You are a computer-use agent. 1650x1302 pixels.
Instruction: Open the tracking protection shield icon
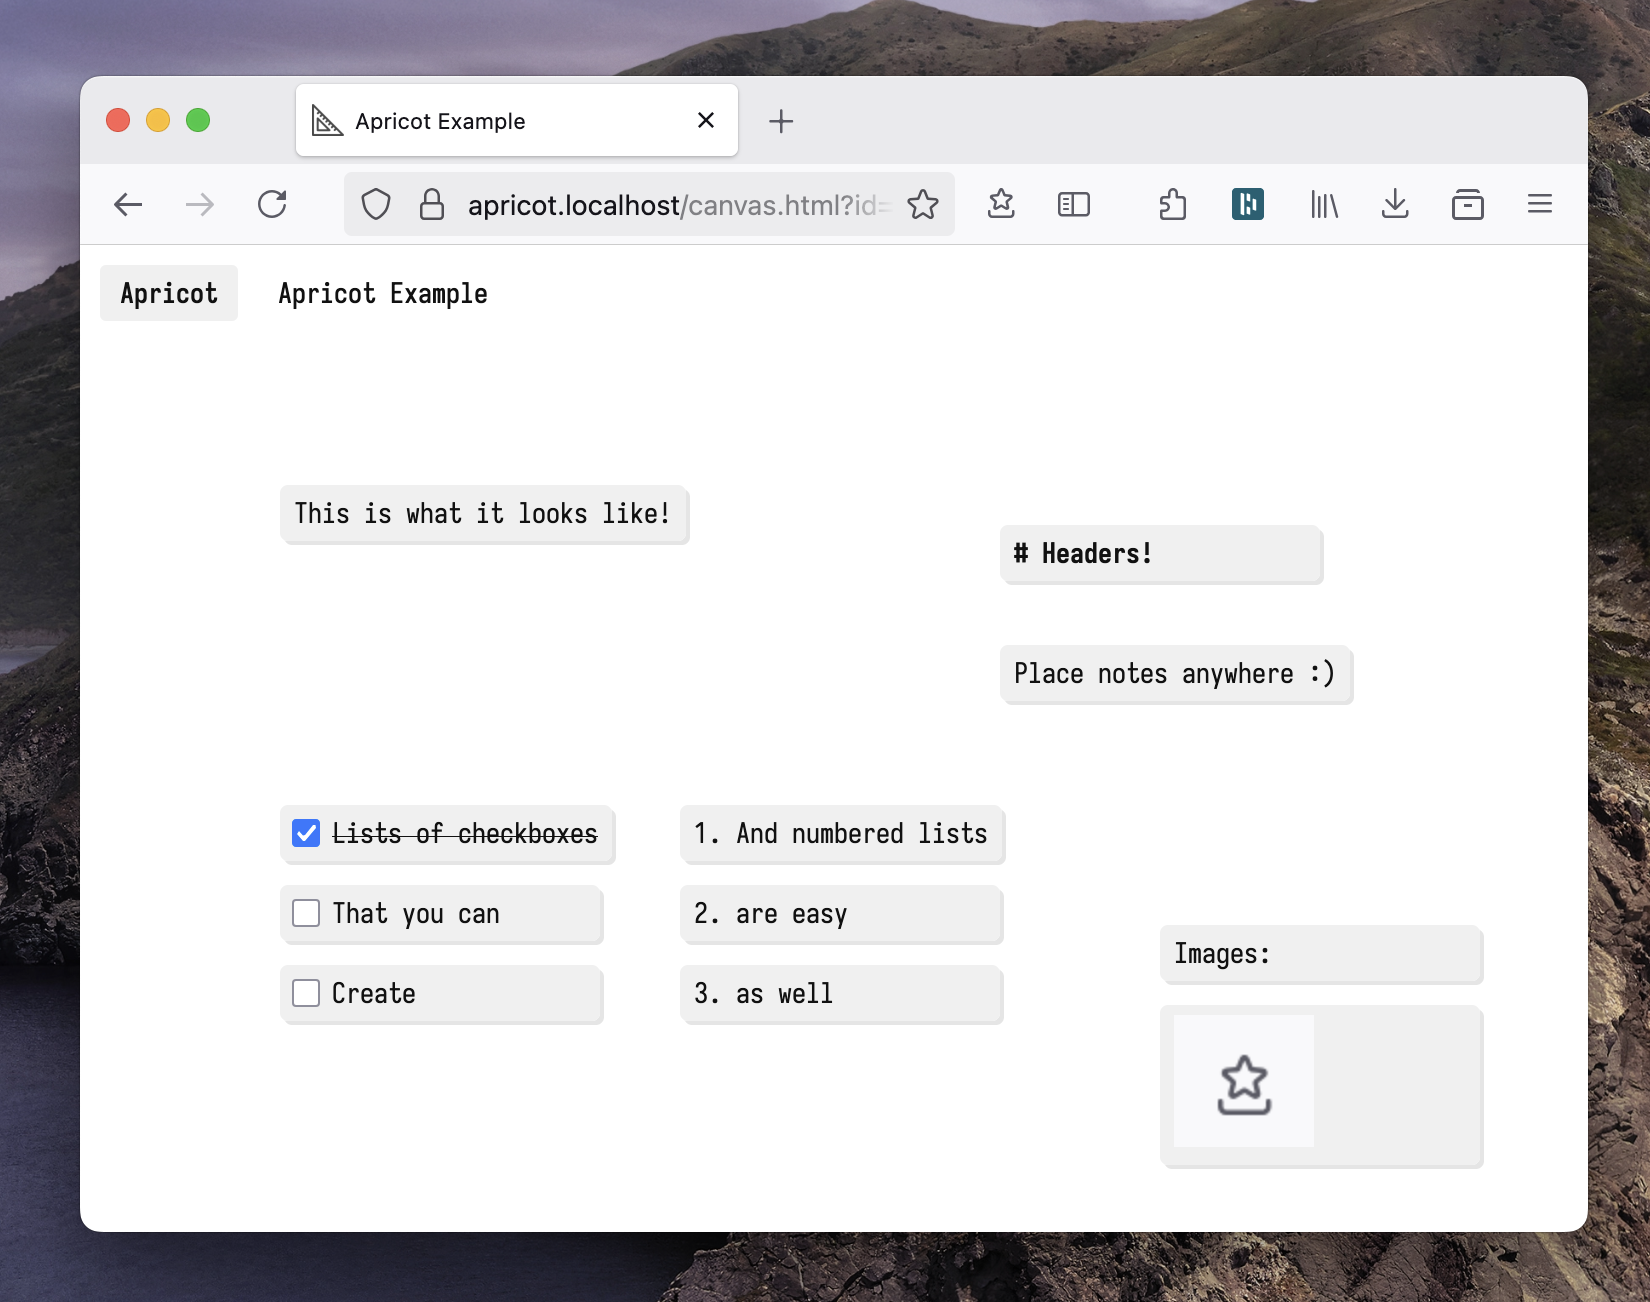point(376,205)
